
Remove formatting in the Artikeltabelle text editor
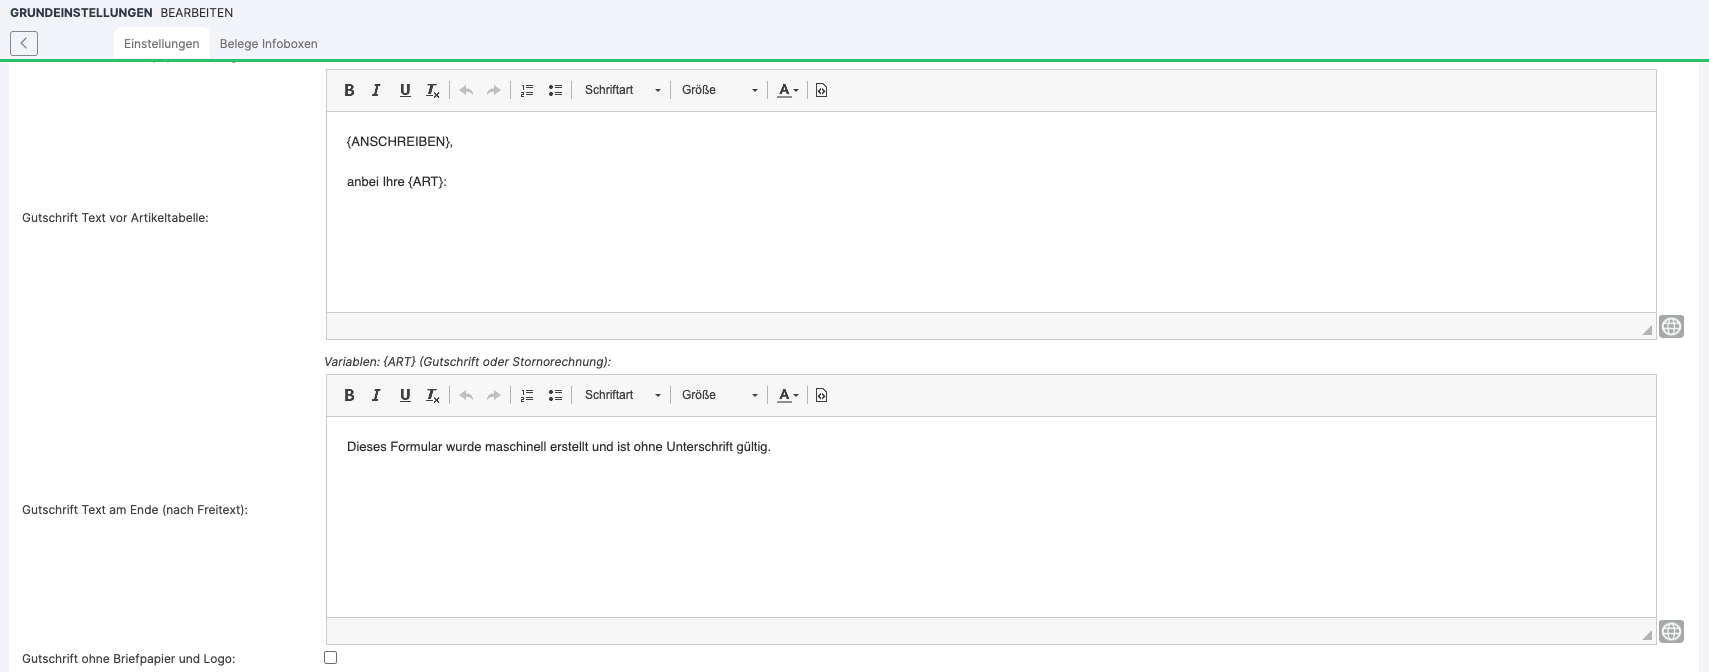pos(432,90)
